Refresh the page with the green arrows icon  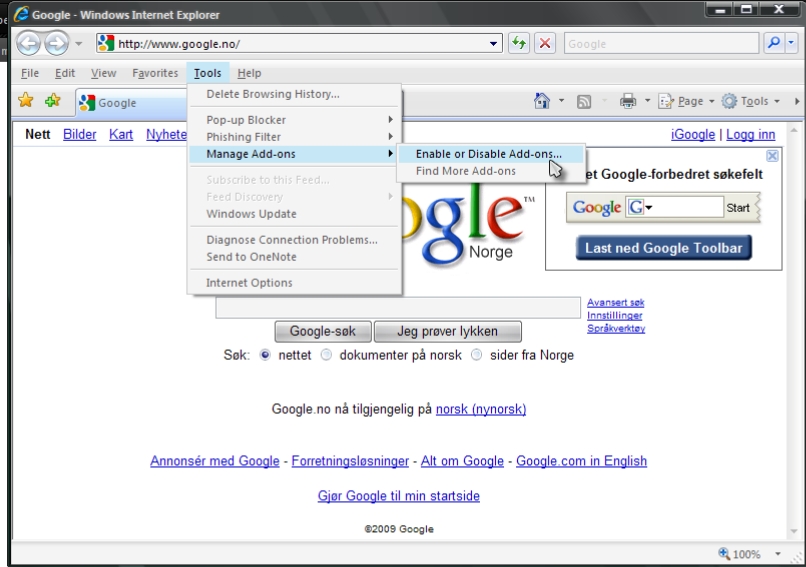519,44
